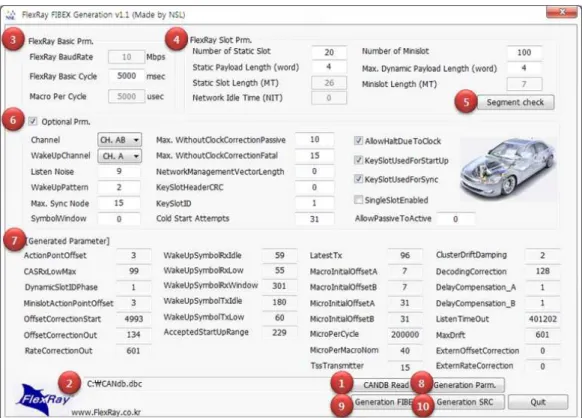Click the OffsetCorrectionStart value 4993

[x=134, y=319]
